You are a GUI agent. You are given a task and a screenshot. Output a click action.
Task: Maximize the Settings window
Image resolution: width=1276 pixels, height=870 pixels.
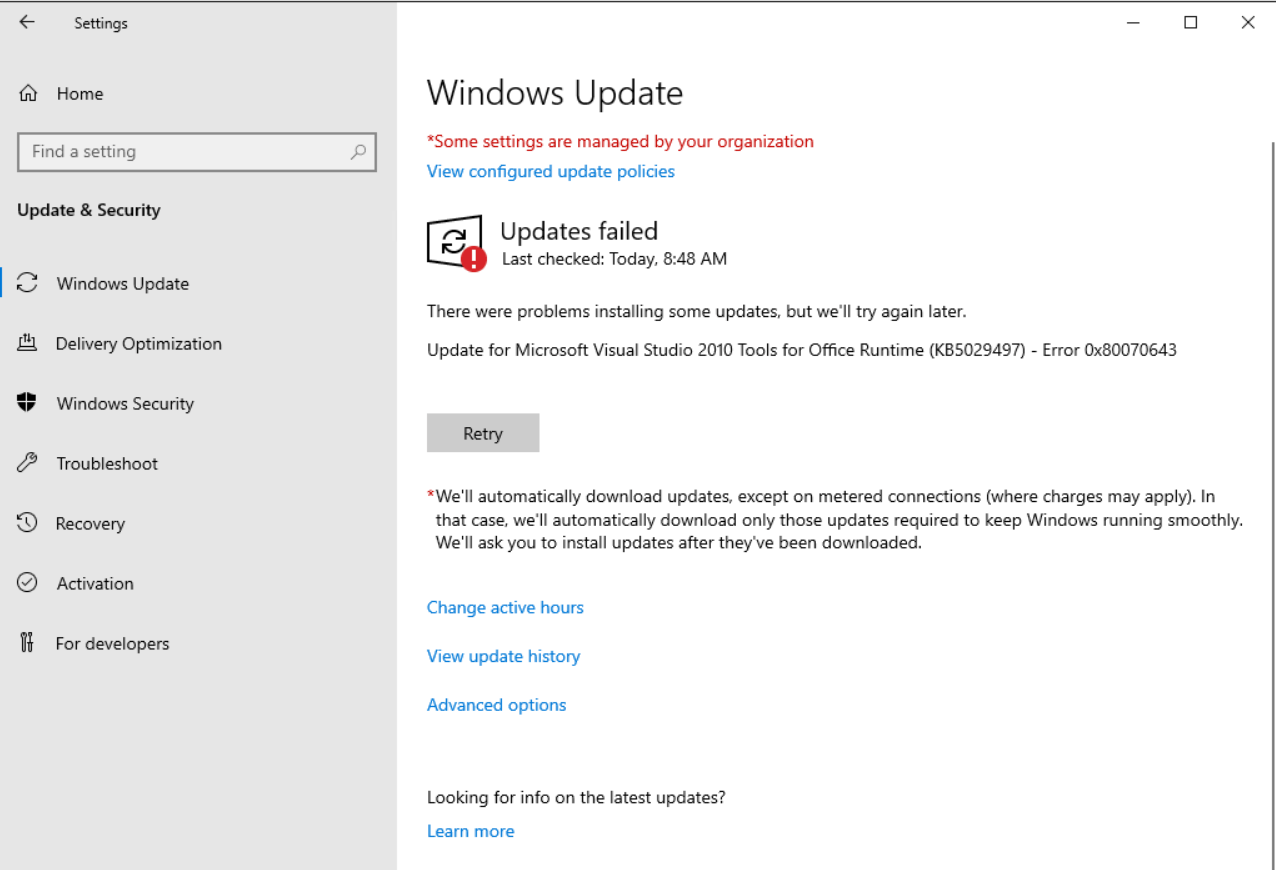tap(1190, 22)
